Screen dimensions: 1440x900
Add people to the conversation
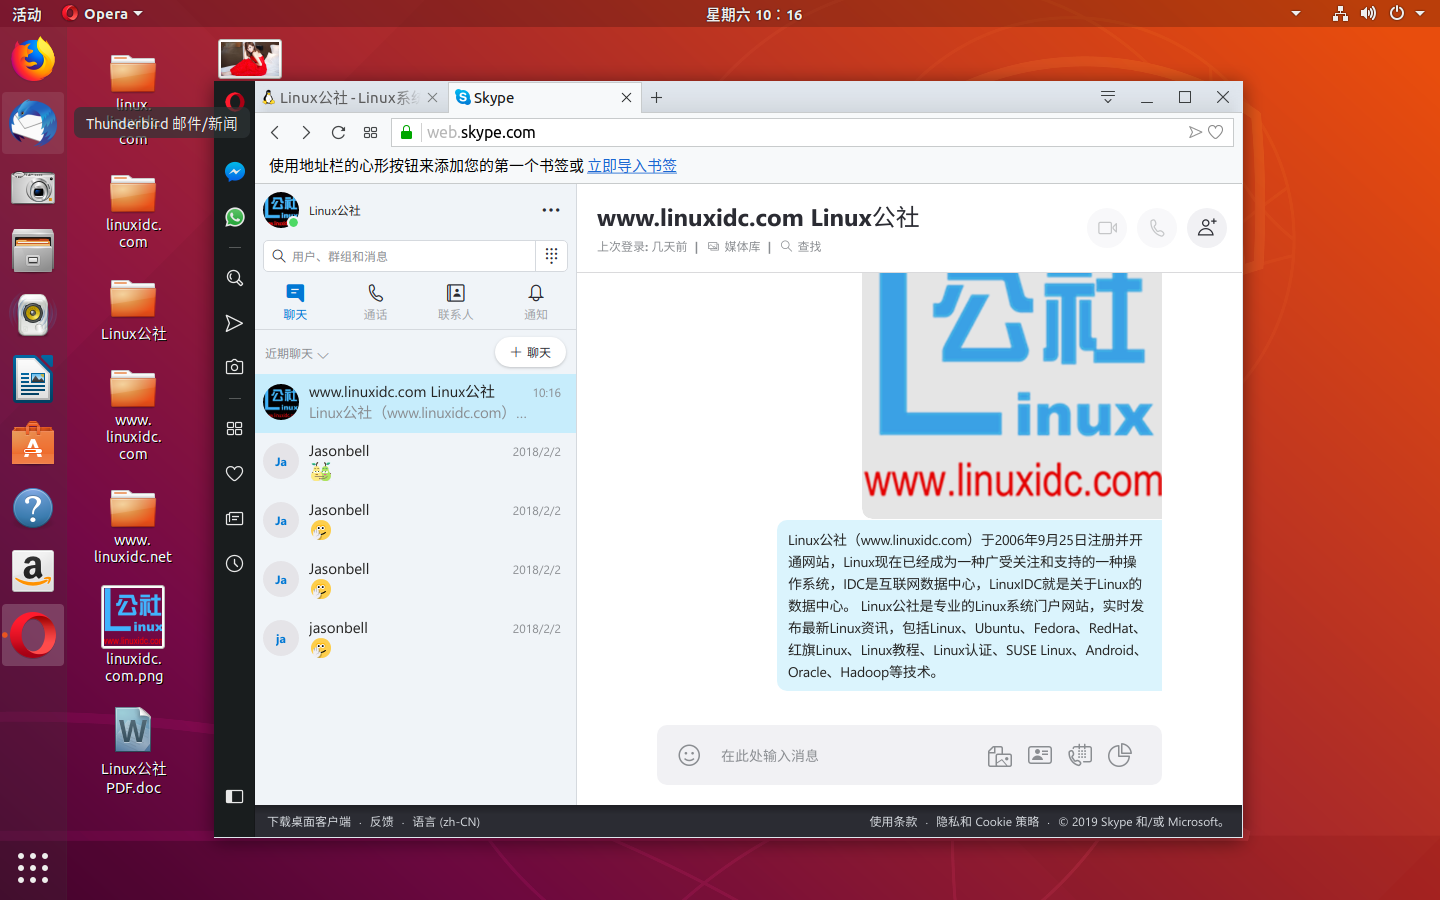1207,228
